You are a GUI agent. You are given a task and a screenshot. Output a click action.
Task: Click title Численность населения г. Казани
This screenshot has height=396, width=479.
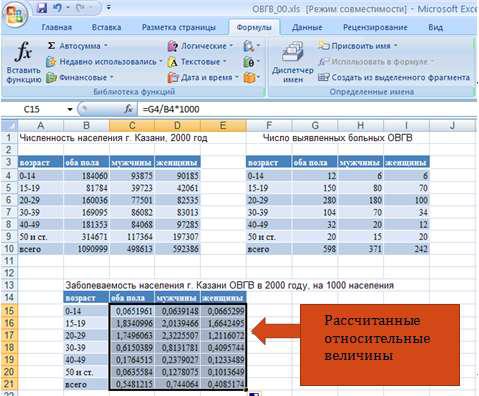pos(113,137)
